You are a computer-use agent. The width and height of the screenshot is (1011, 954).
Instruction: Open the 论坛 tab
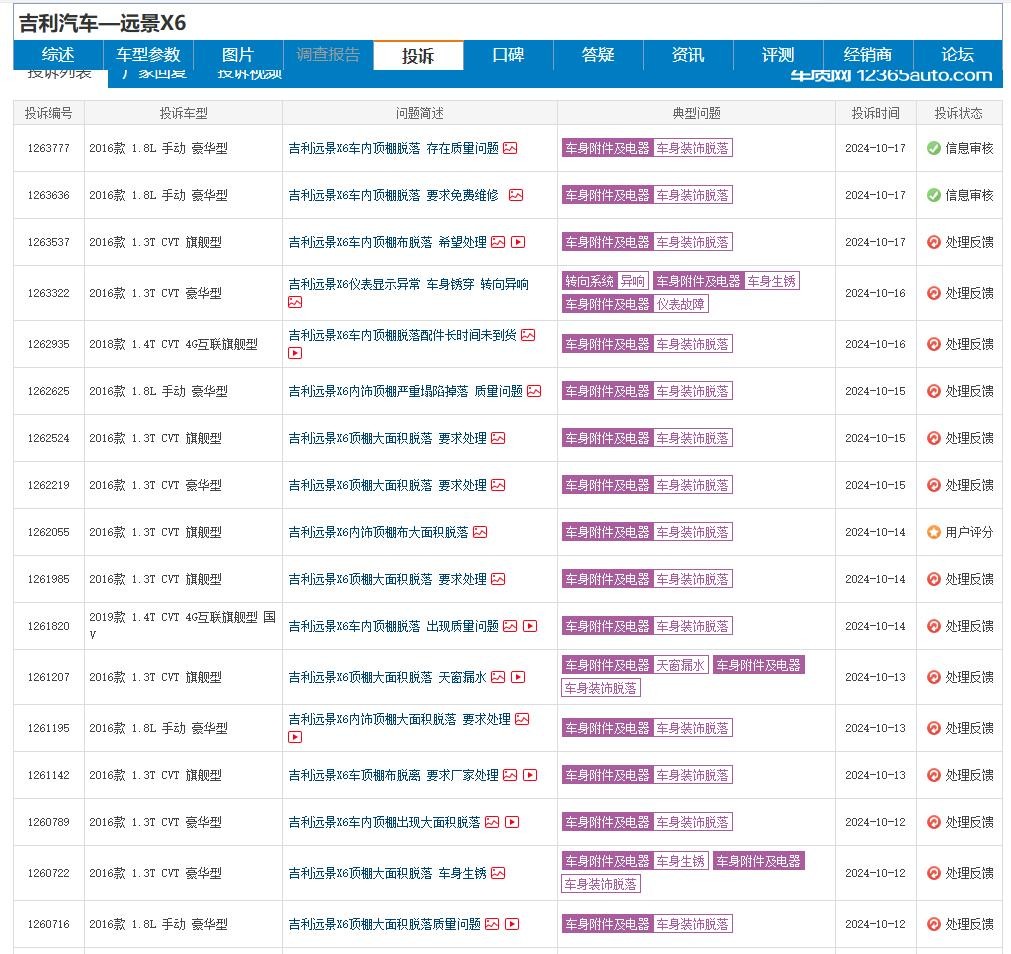(957, 55)
